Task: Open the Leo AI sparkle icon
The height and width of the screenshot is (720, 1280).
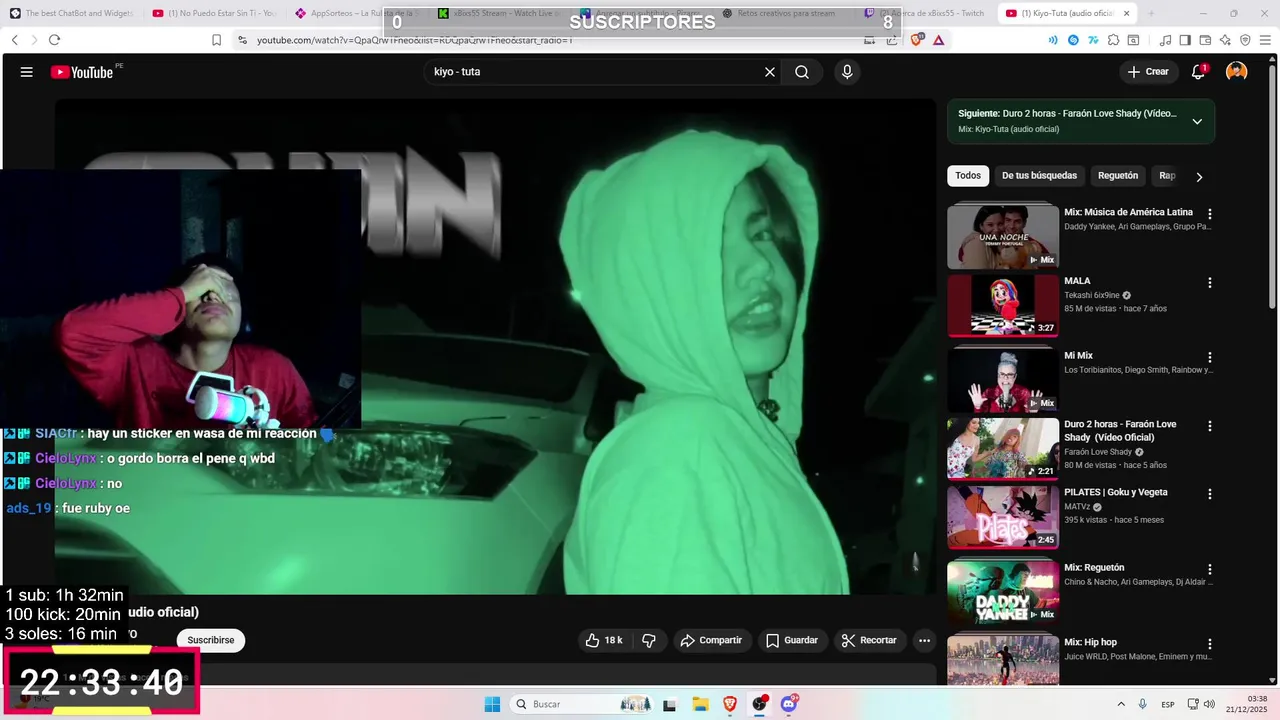Action: pyautogui.click(x=1225, y=40)
